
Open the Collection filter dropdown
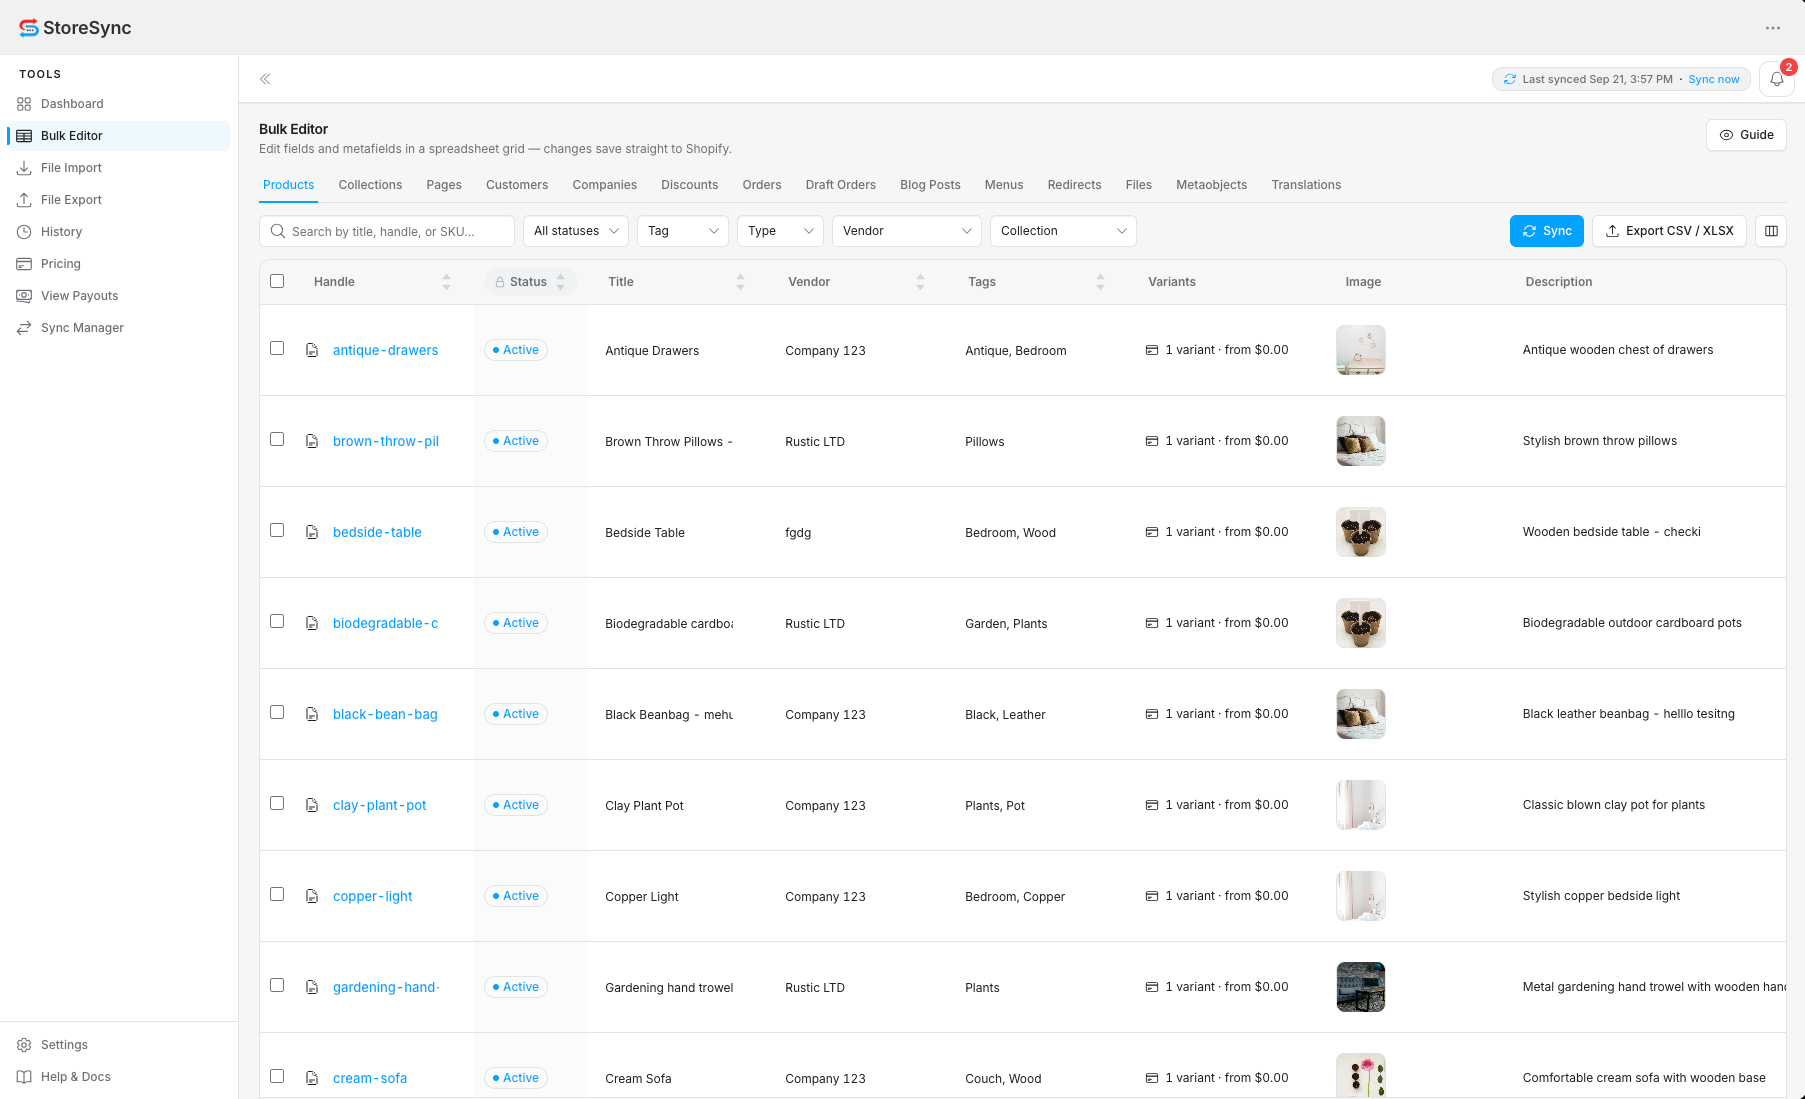point(1063,231)
